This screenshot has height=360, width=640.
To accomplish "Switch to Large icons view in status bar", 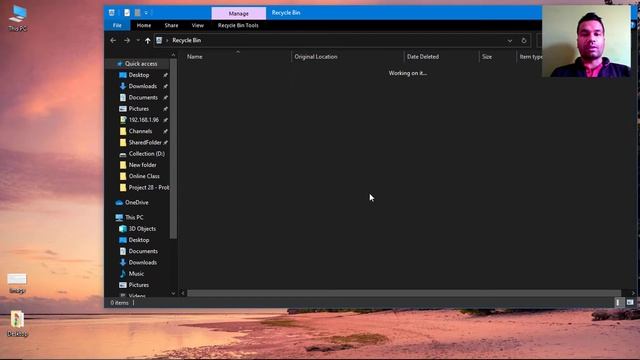I will 630,302.
